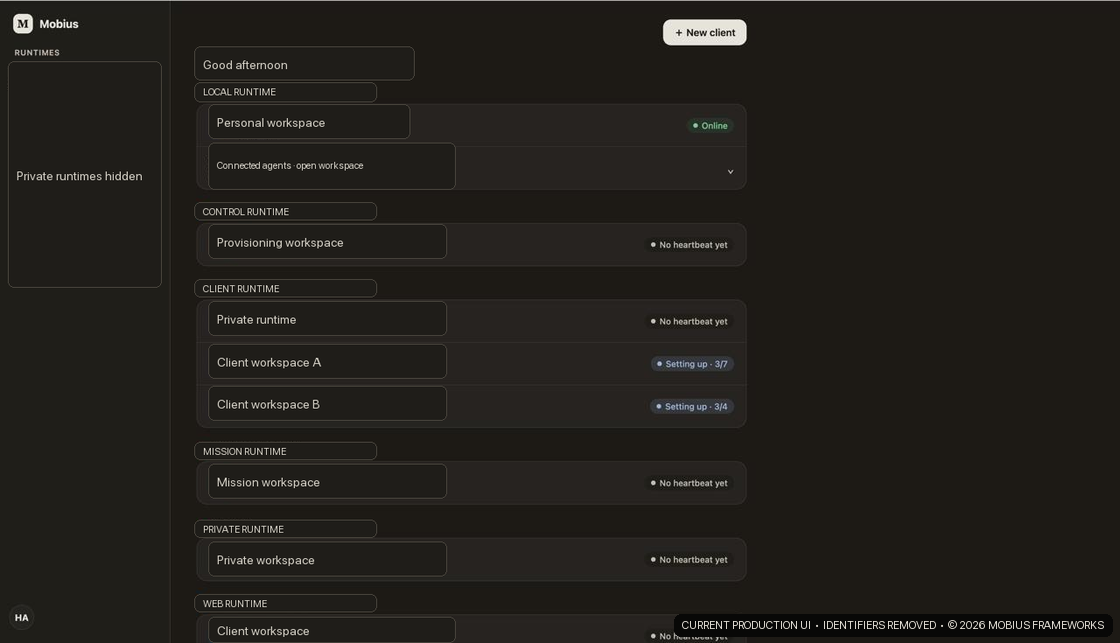Select the Local Runtime section label
The image size is (1120, 643).
(285, 92)
